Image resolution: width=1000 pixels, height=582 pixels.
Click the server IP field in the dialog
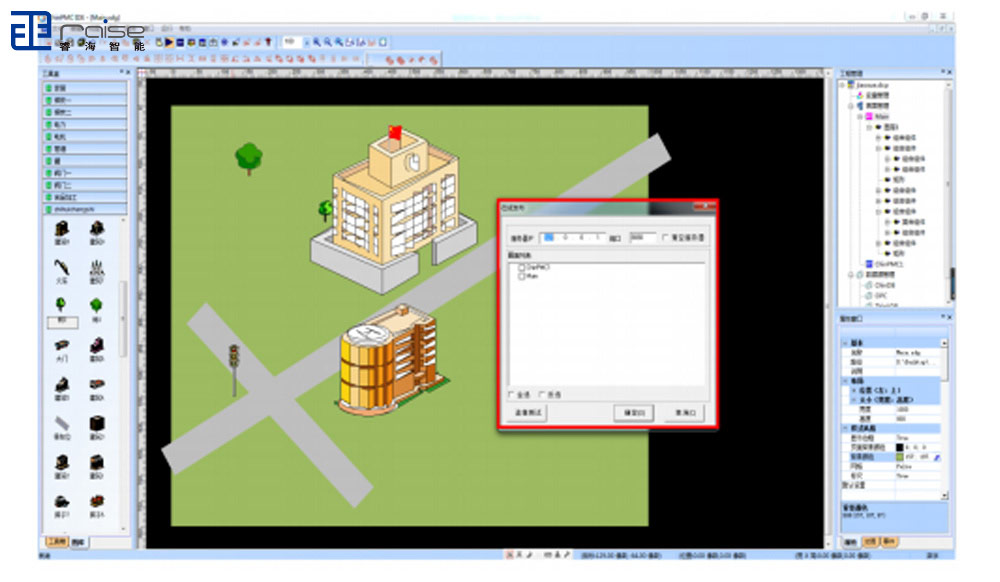[572, 237]
